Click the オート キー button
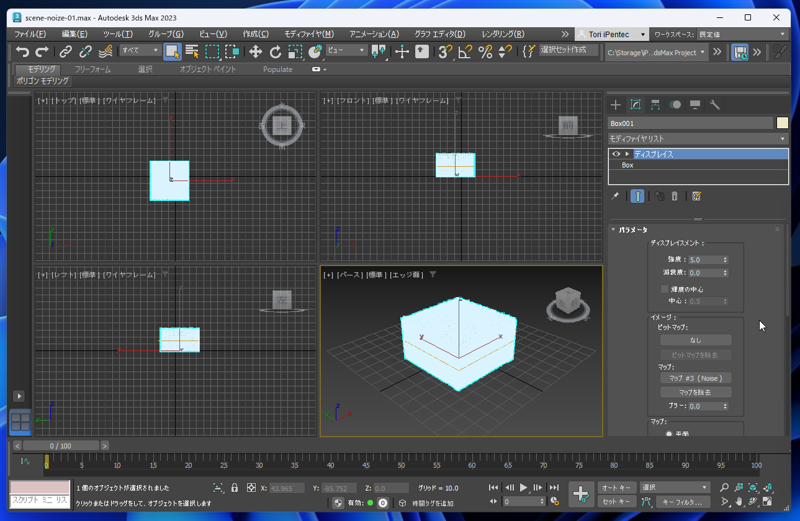 tap(616, 487)
